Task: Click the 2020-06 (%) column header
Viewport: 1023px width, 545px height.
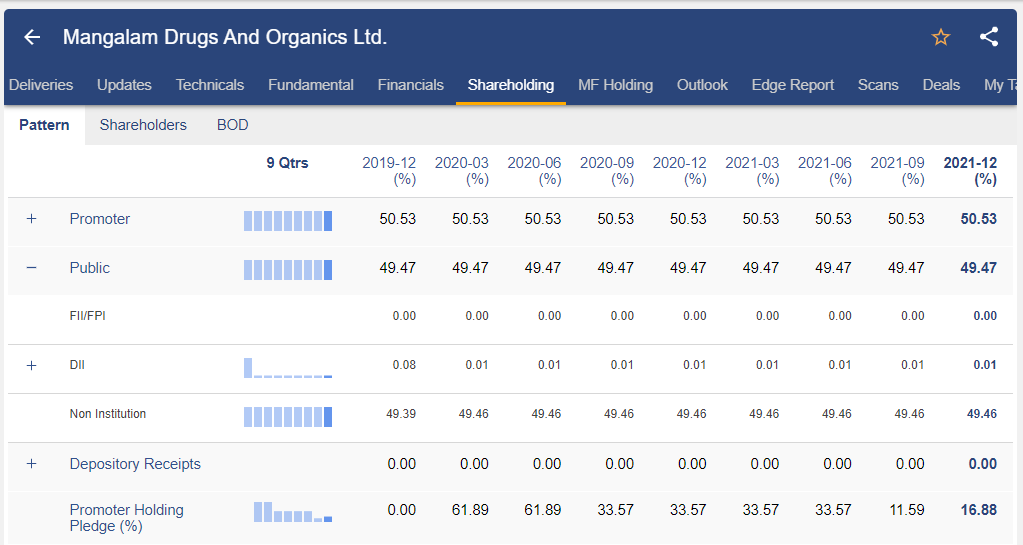Action: coord(534,171)
